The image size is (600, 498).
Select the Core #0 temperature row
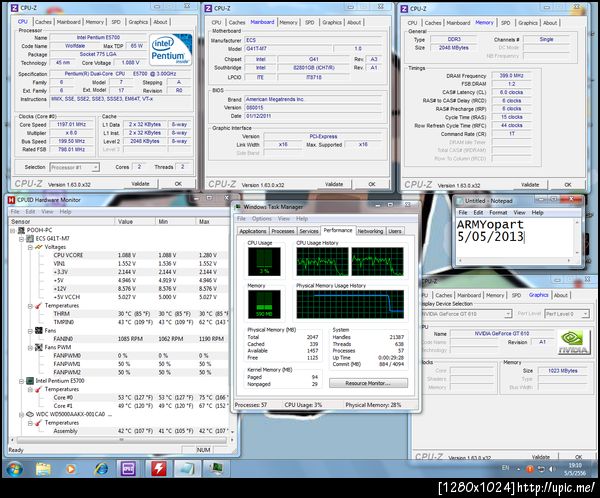click(x=119, y=397)
